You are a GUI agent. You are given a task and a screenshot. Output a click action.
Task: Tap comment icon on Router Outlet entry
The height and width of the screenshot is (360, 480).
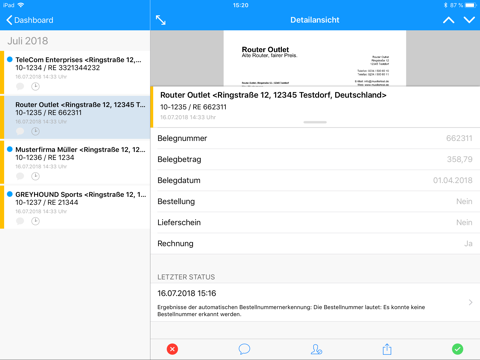20,131
